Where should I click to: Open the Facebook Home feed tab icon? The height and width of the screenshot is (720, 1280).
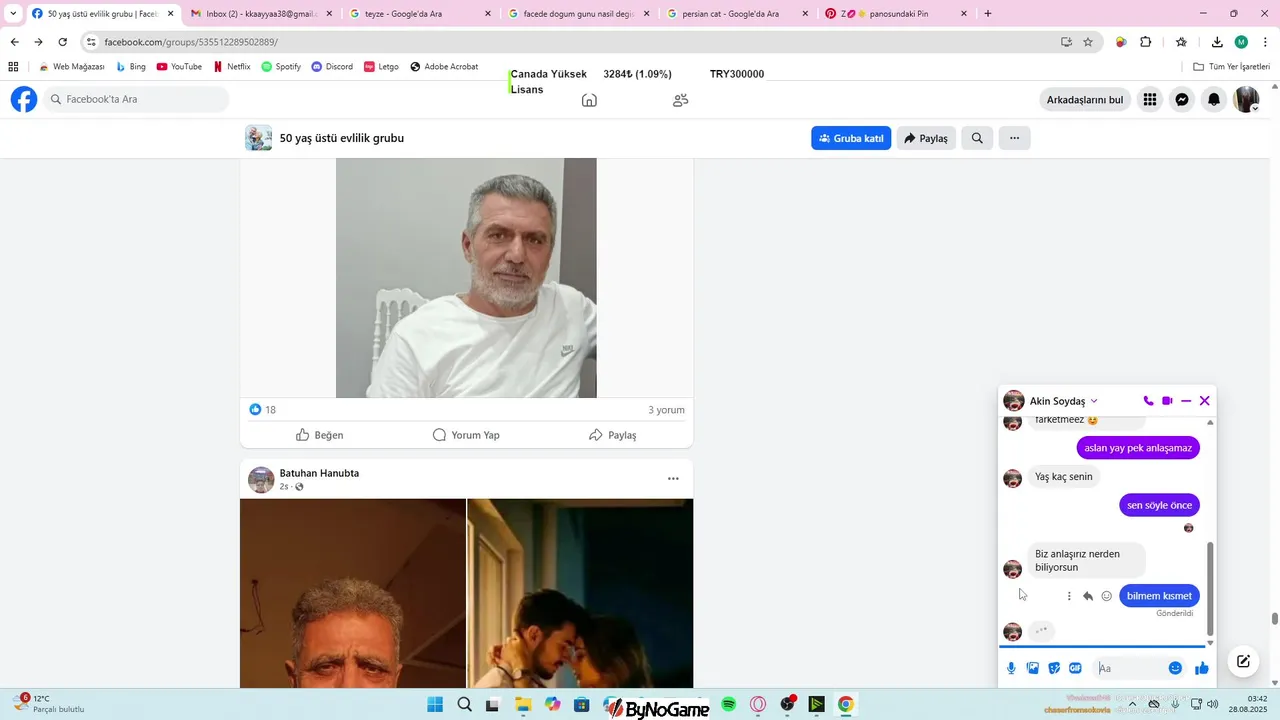point(589,100)
